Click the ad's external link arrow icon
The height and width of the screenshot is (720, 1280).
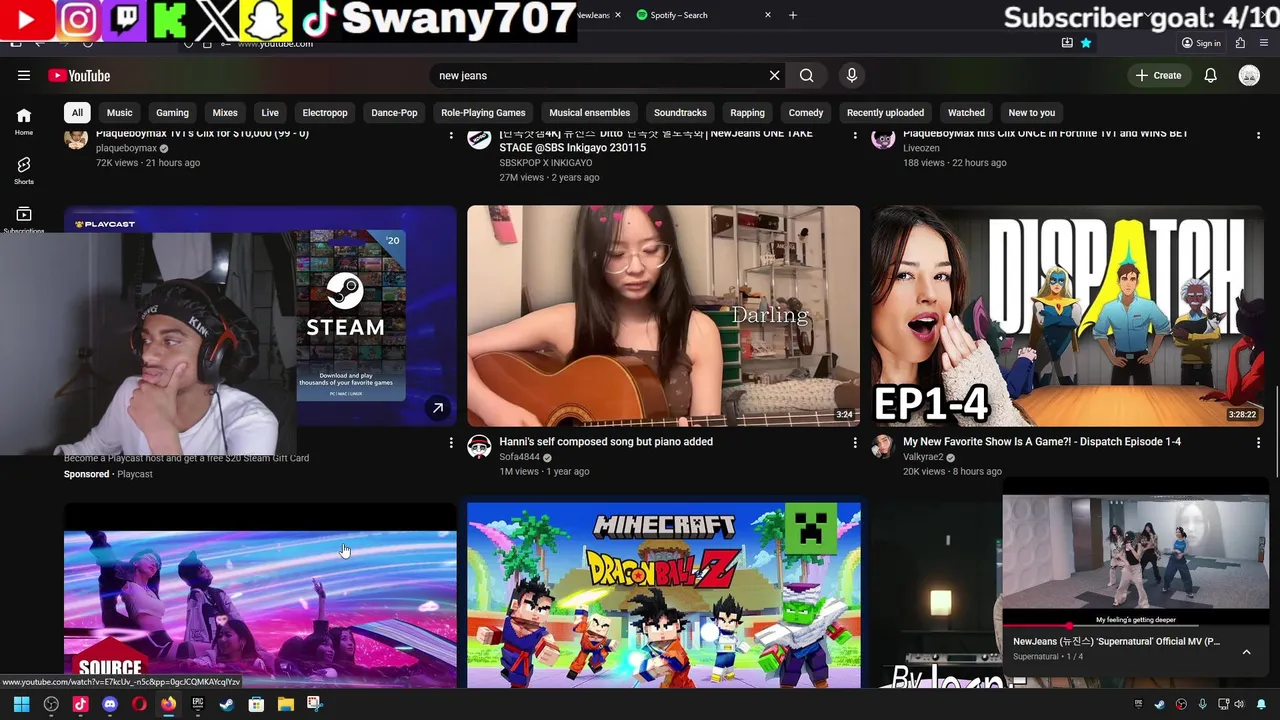click(437, 407)
